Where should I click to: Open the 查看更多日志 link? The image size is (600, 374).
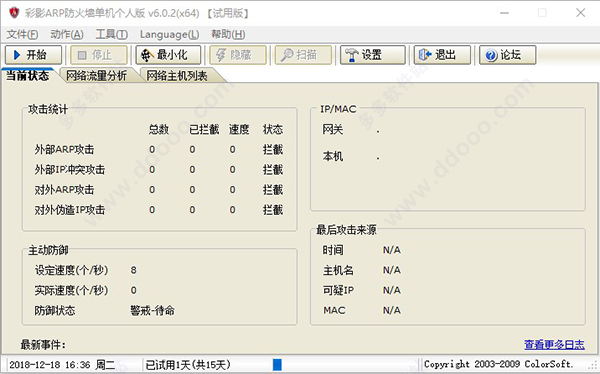point(554,345)
